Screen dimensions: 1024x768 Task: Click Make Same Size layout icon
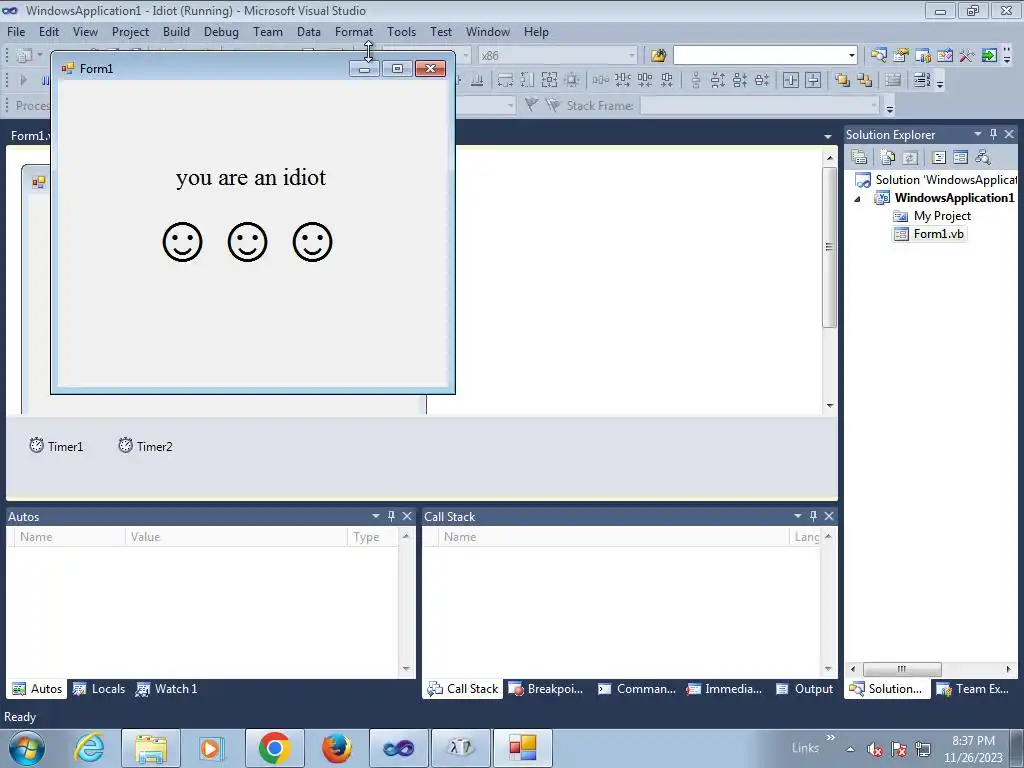tap(549, 80)
